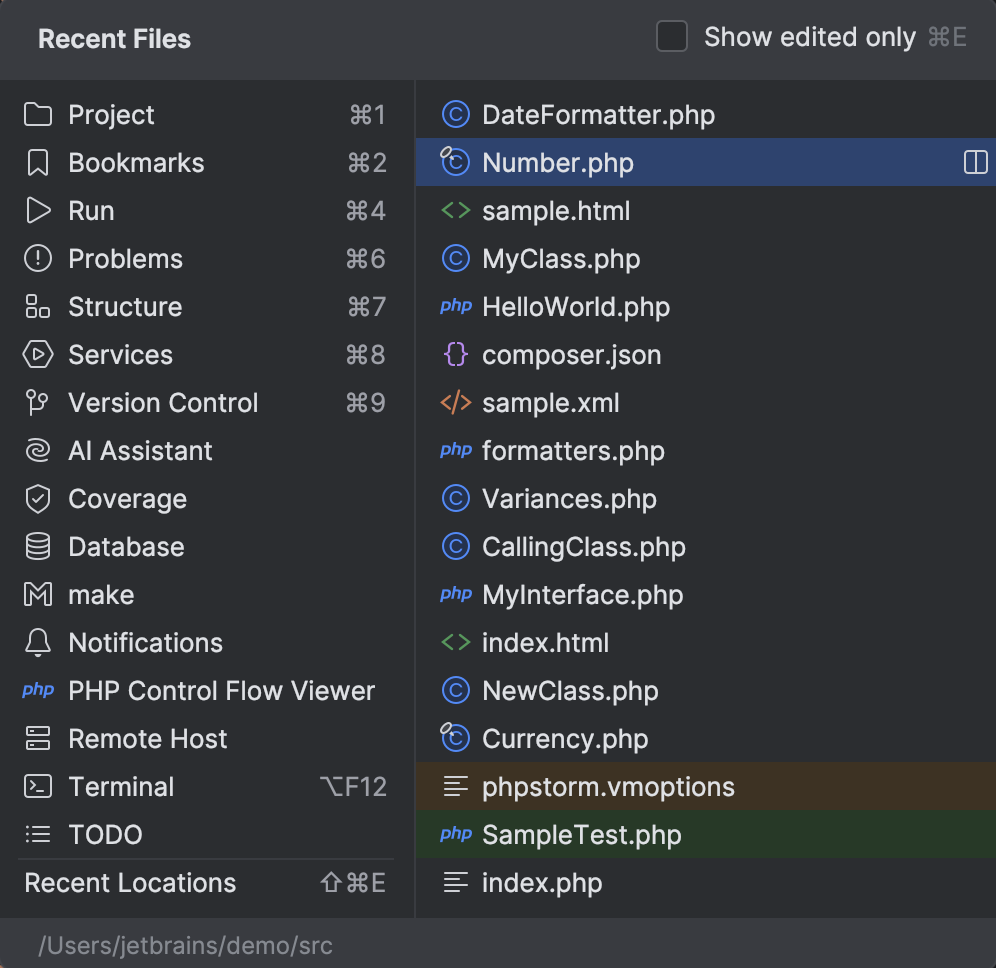Click the Version Control branch icon
This screenshot has width=996, height=968.
(37, 402)
